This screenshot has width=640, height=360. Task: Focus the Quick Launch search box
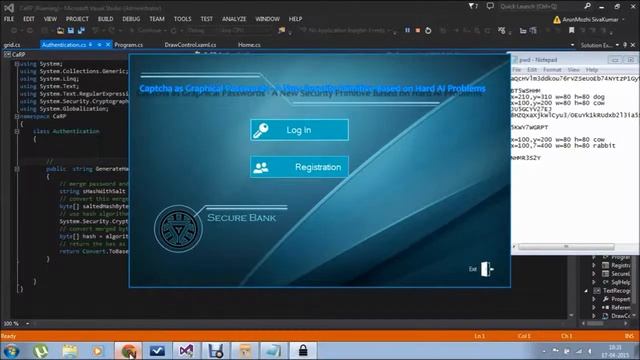pyautogui.click(x=541, y=6)
